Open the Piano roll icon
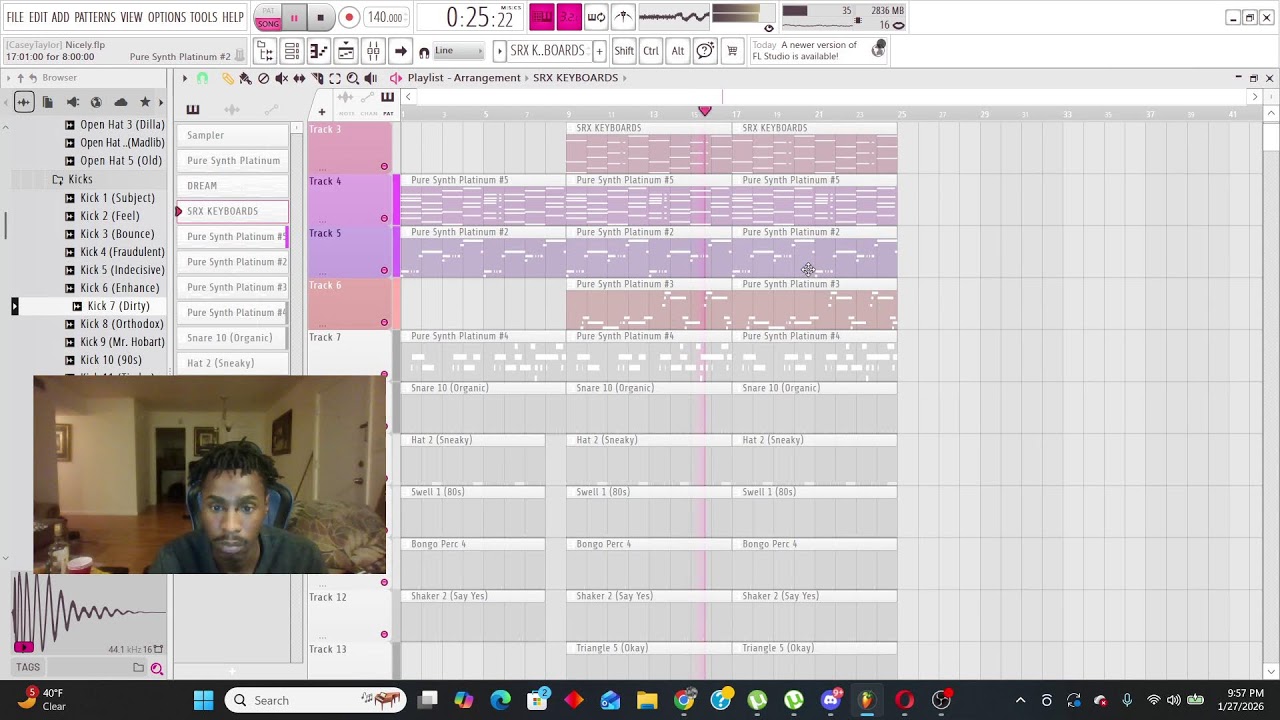 [x=318, y=51]
